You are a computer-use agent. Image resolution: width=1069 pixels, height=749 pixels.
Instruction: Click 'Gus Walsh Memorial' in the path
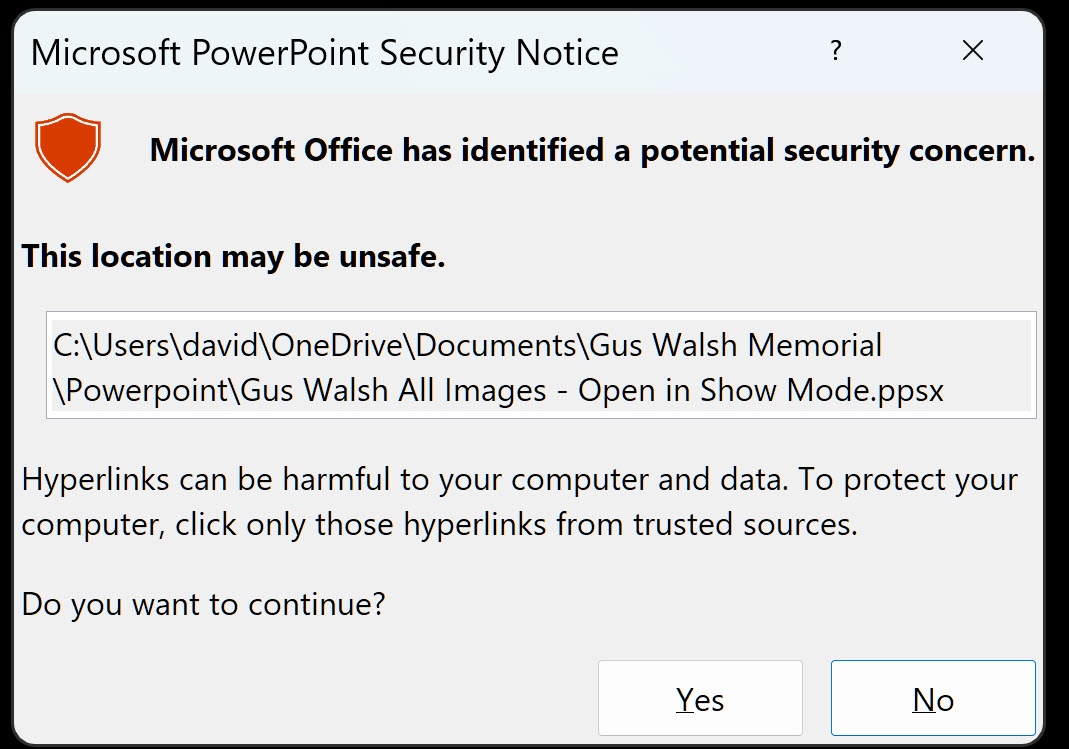(x=736, y=346)
